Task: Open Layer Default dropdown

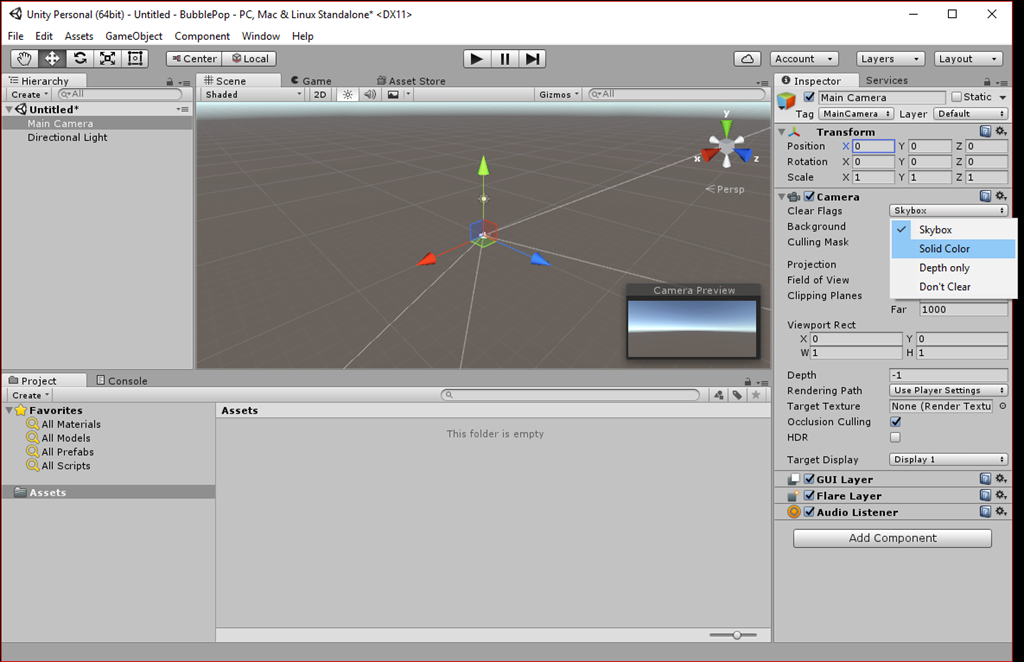Action: click(970, 114)
